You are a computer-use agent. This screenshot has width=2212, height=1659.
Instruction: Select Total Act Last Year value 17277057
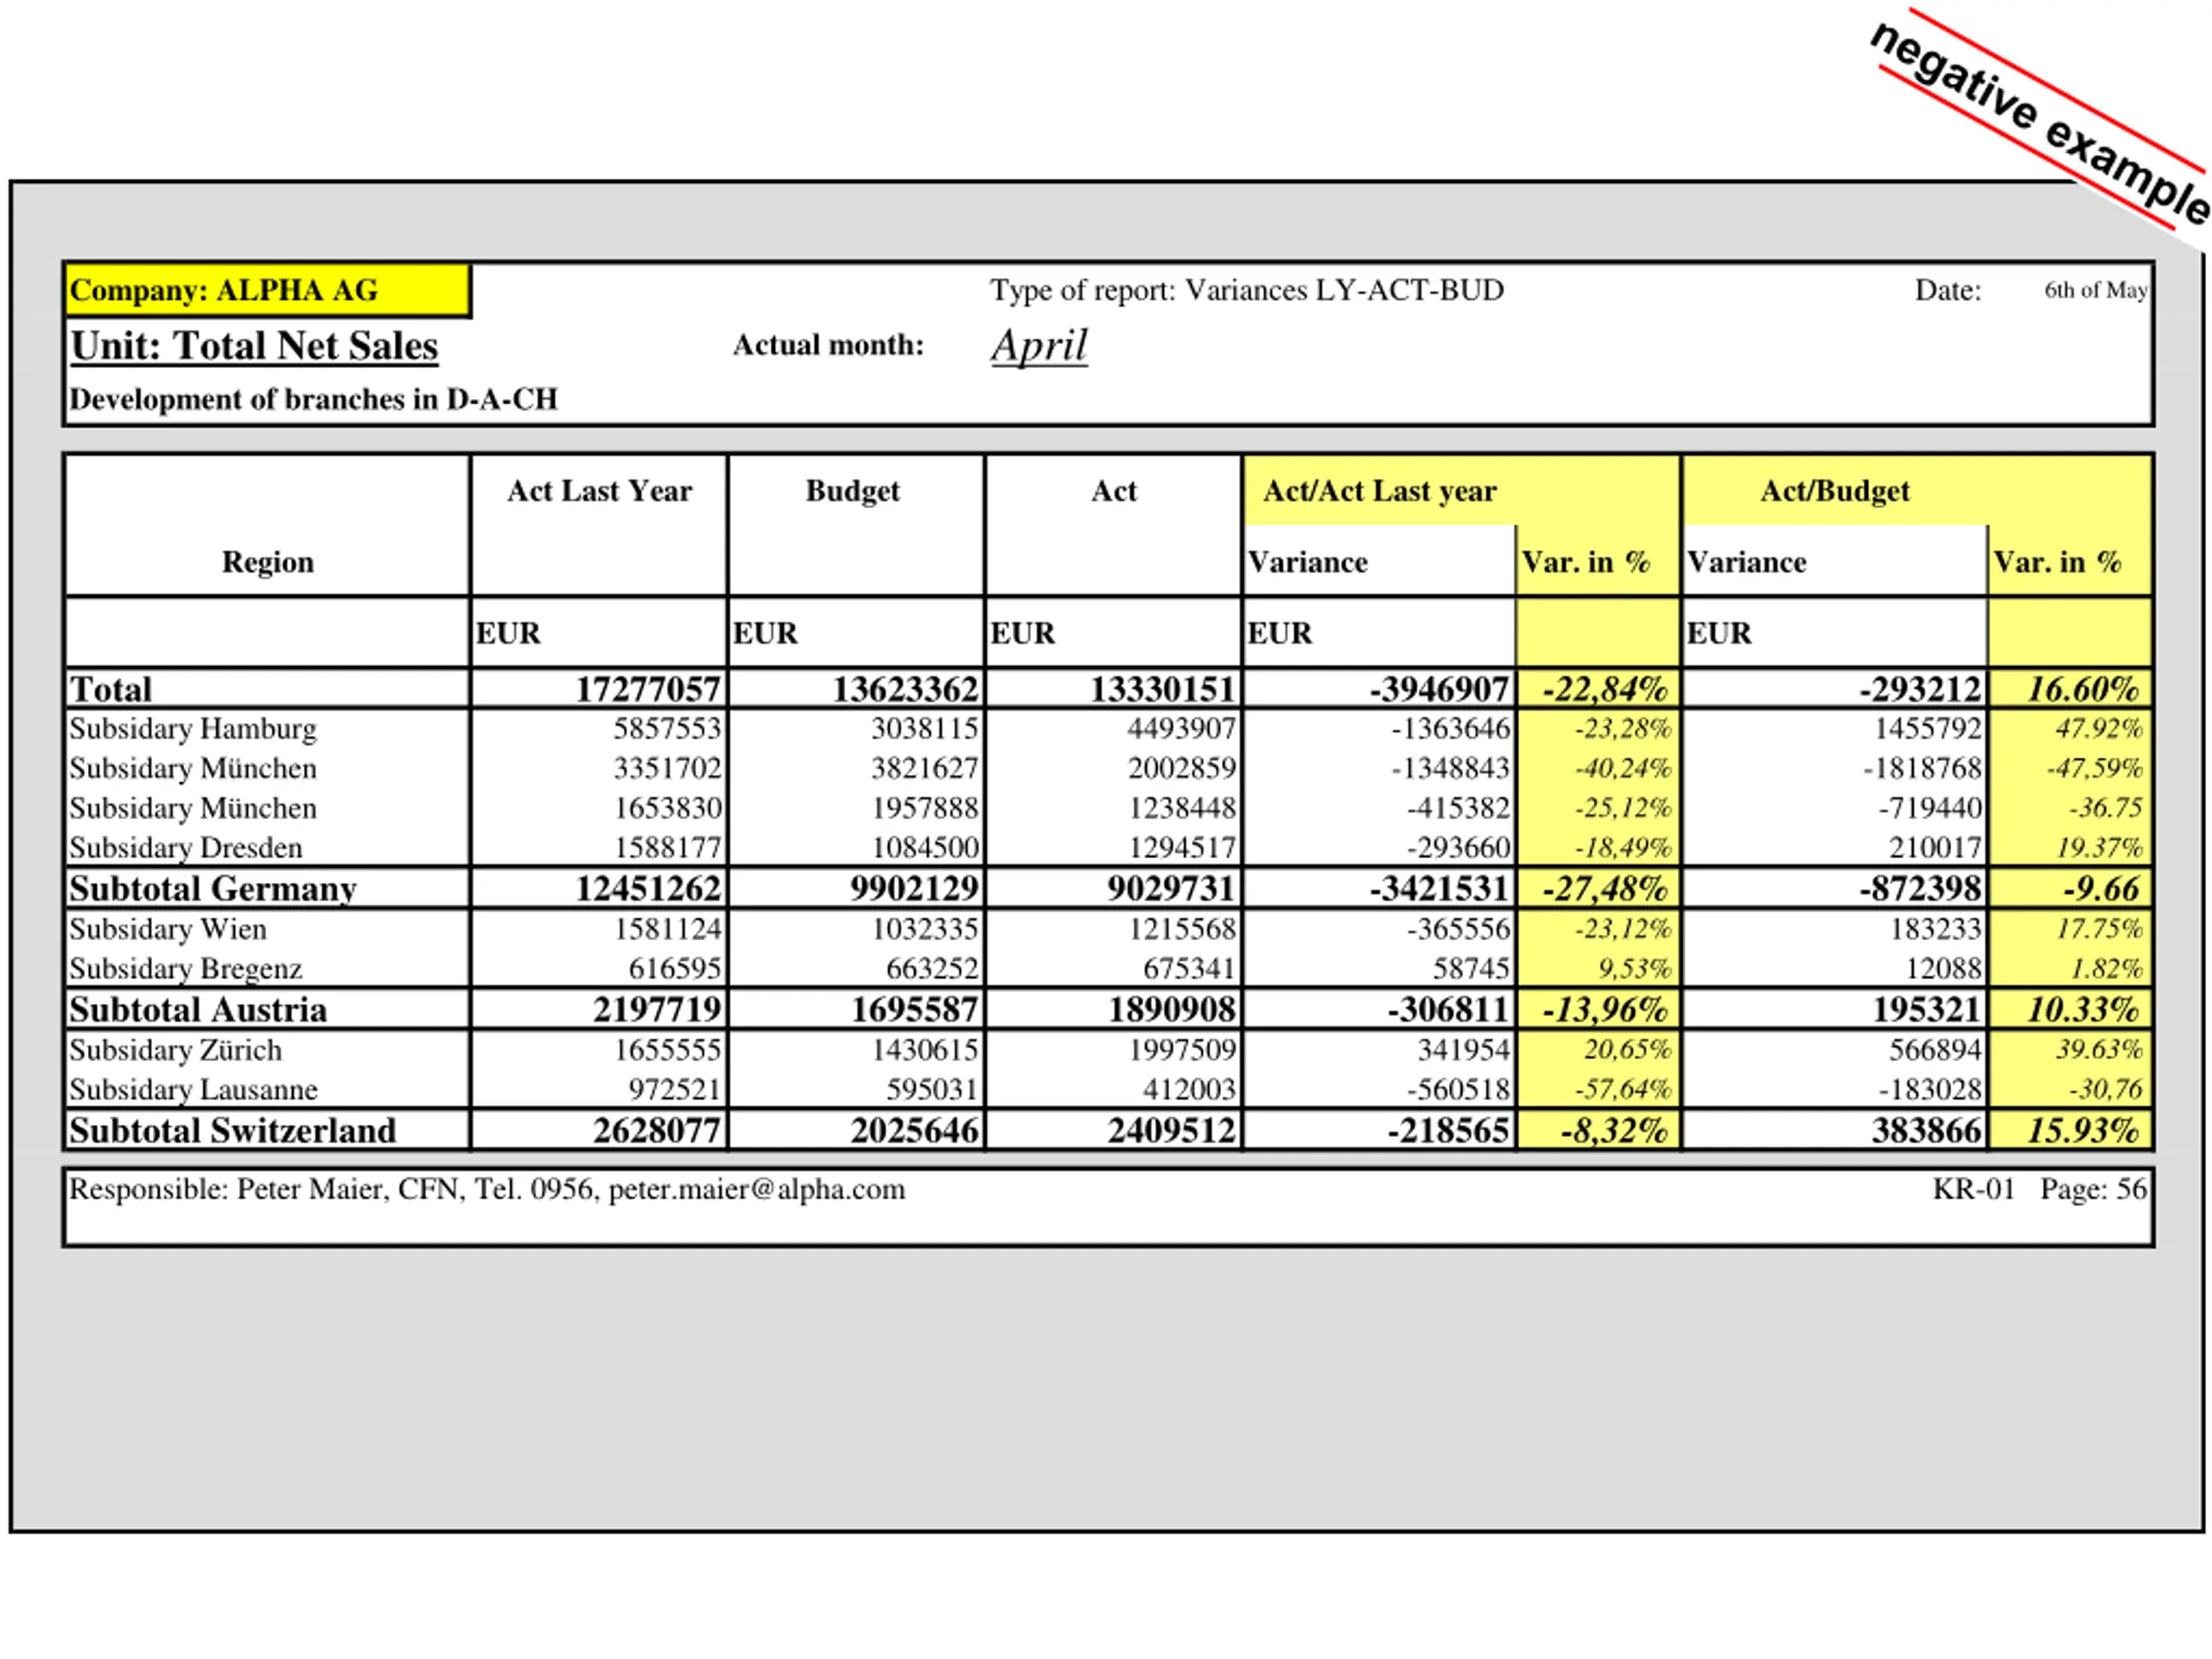tap(648, 689)
